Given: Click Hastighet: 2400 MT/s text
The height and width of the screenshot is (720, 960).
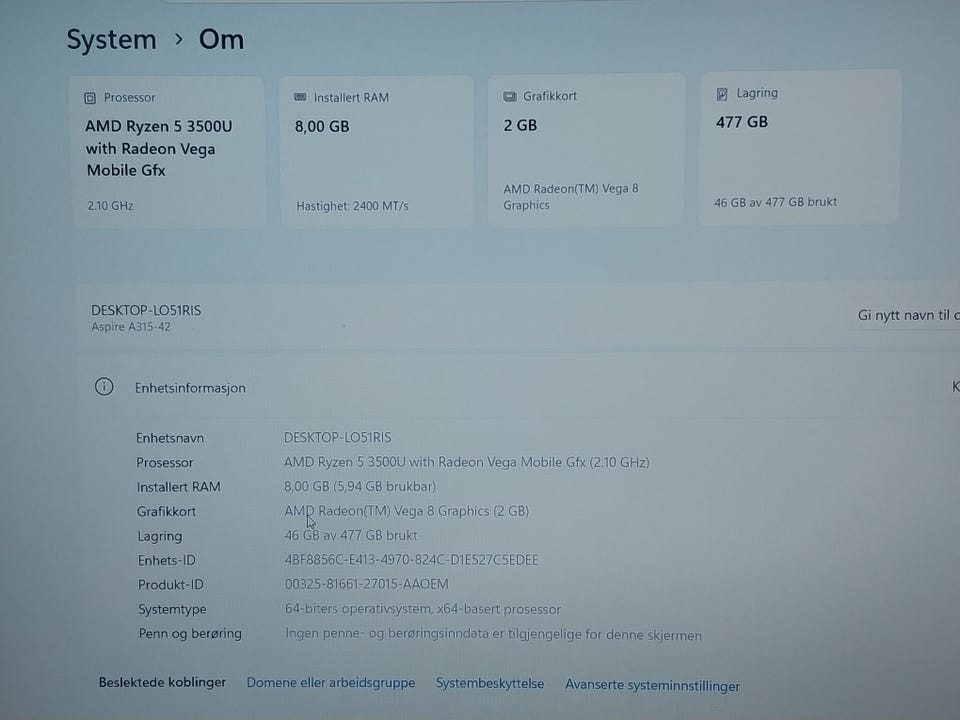Looking at the screenshot, I should pos(352,206).
